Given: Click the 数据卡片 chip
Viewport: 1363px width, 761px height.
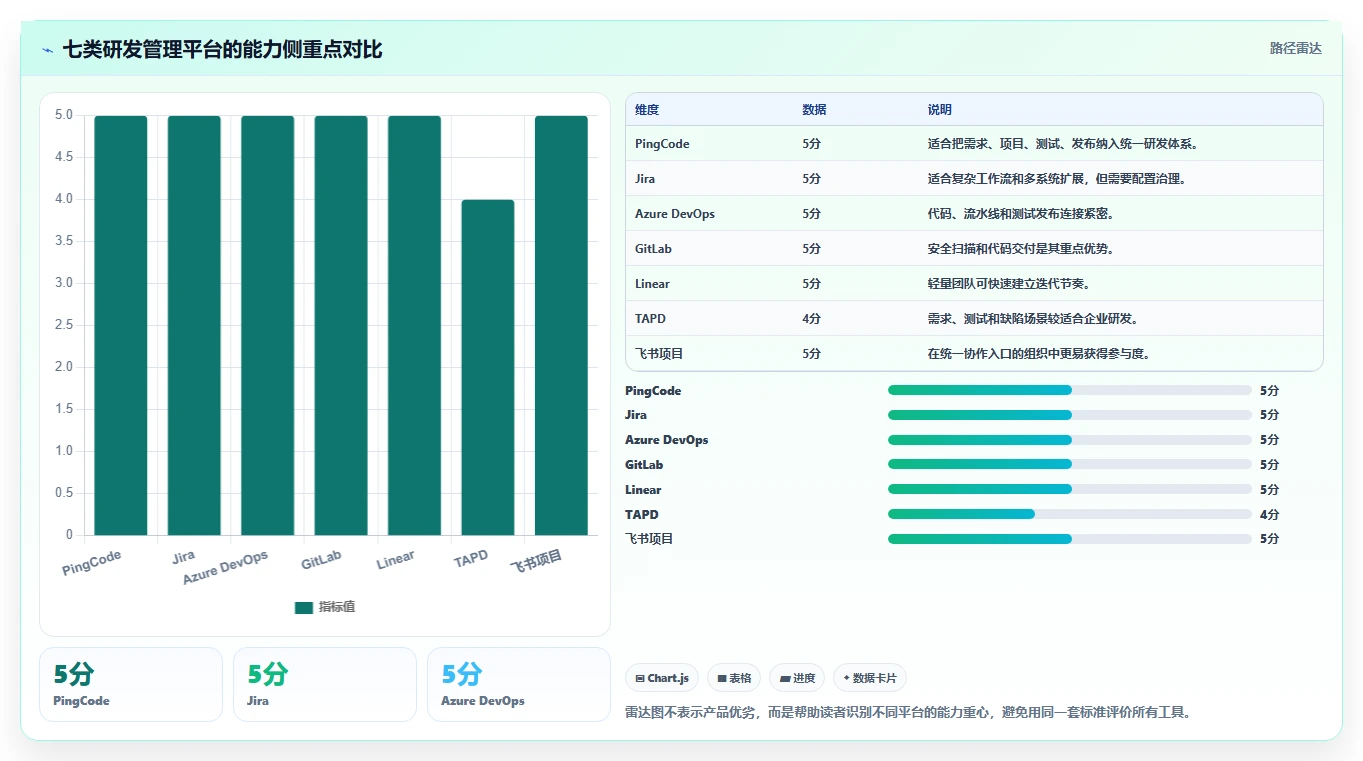Looking at the screenshot, I should tap(870, 678).
